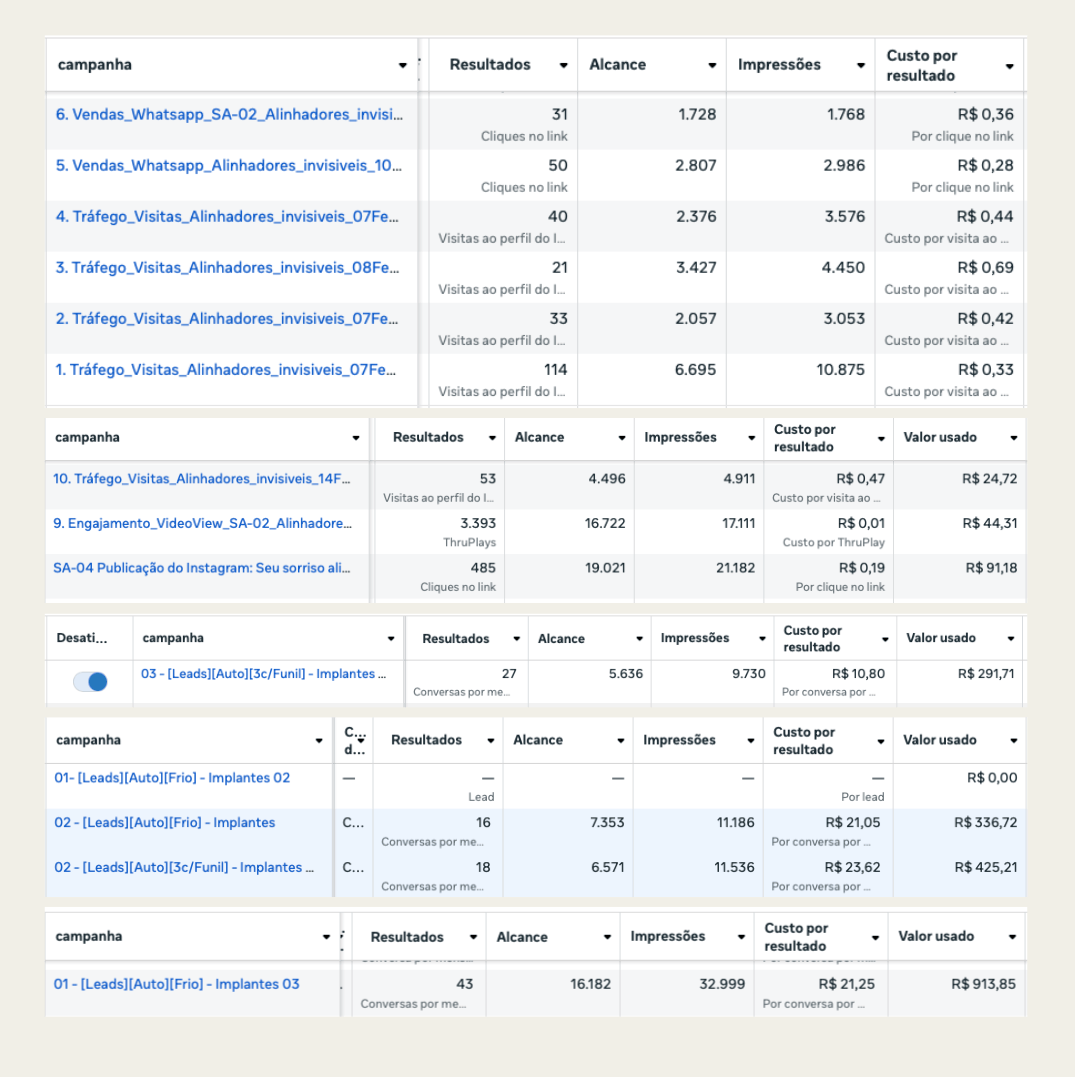Screen dimensions: 1075x1077
Task: Open the campanha column header dropdown
Action: 401,64
